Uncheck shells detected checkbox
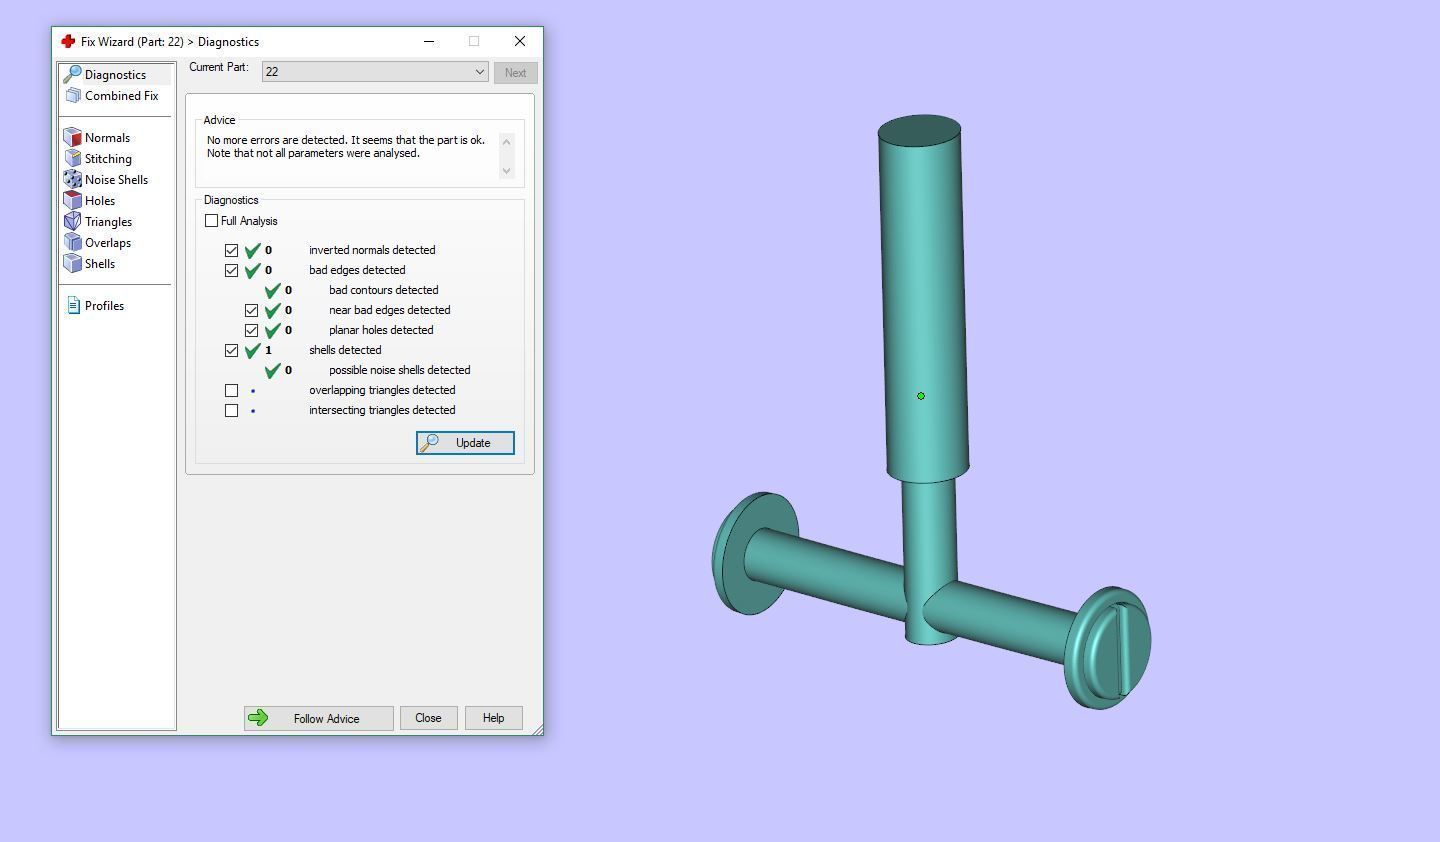1440x842 pixels. coord(231,350)
